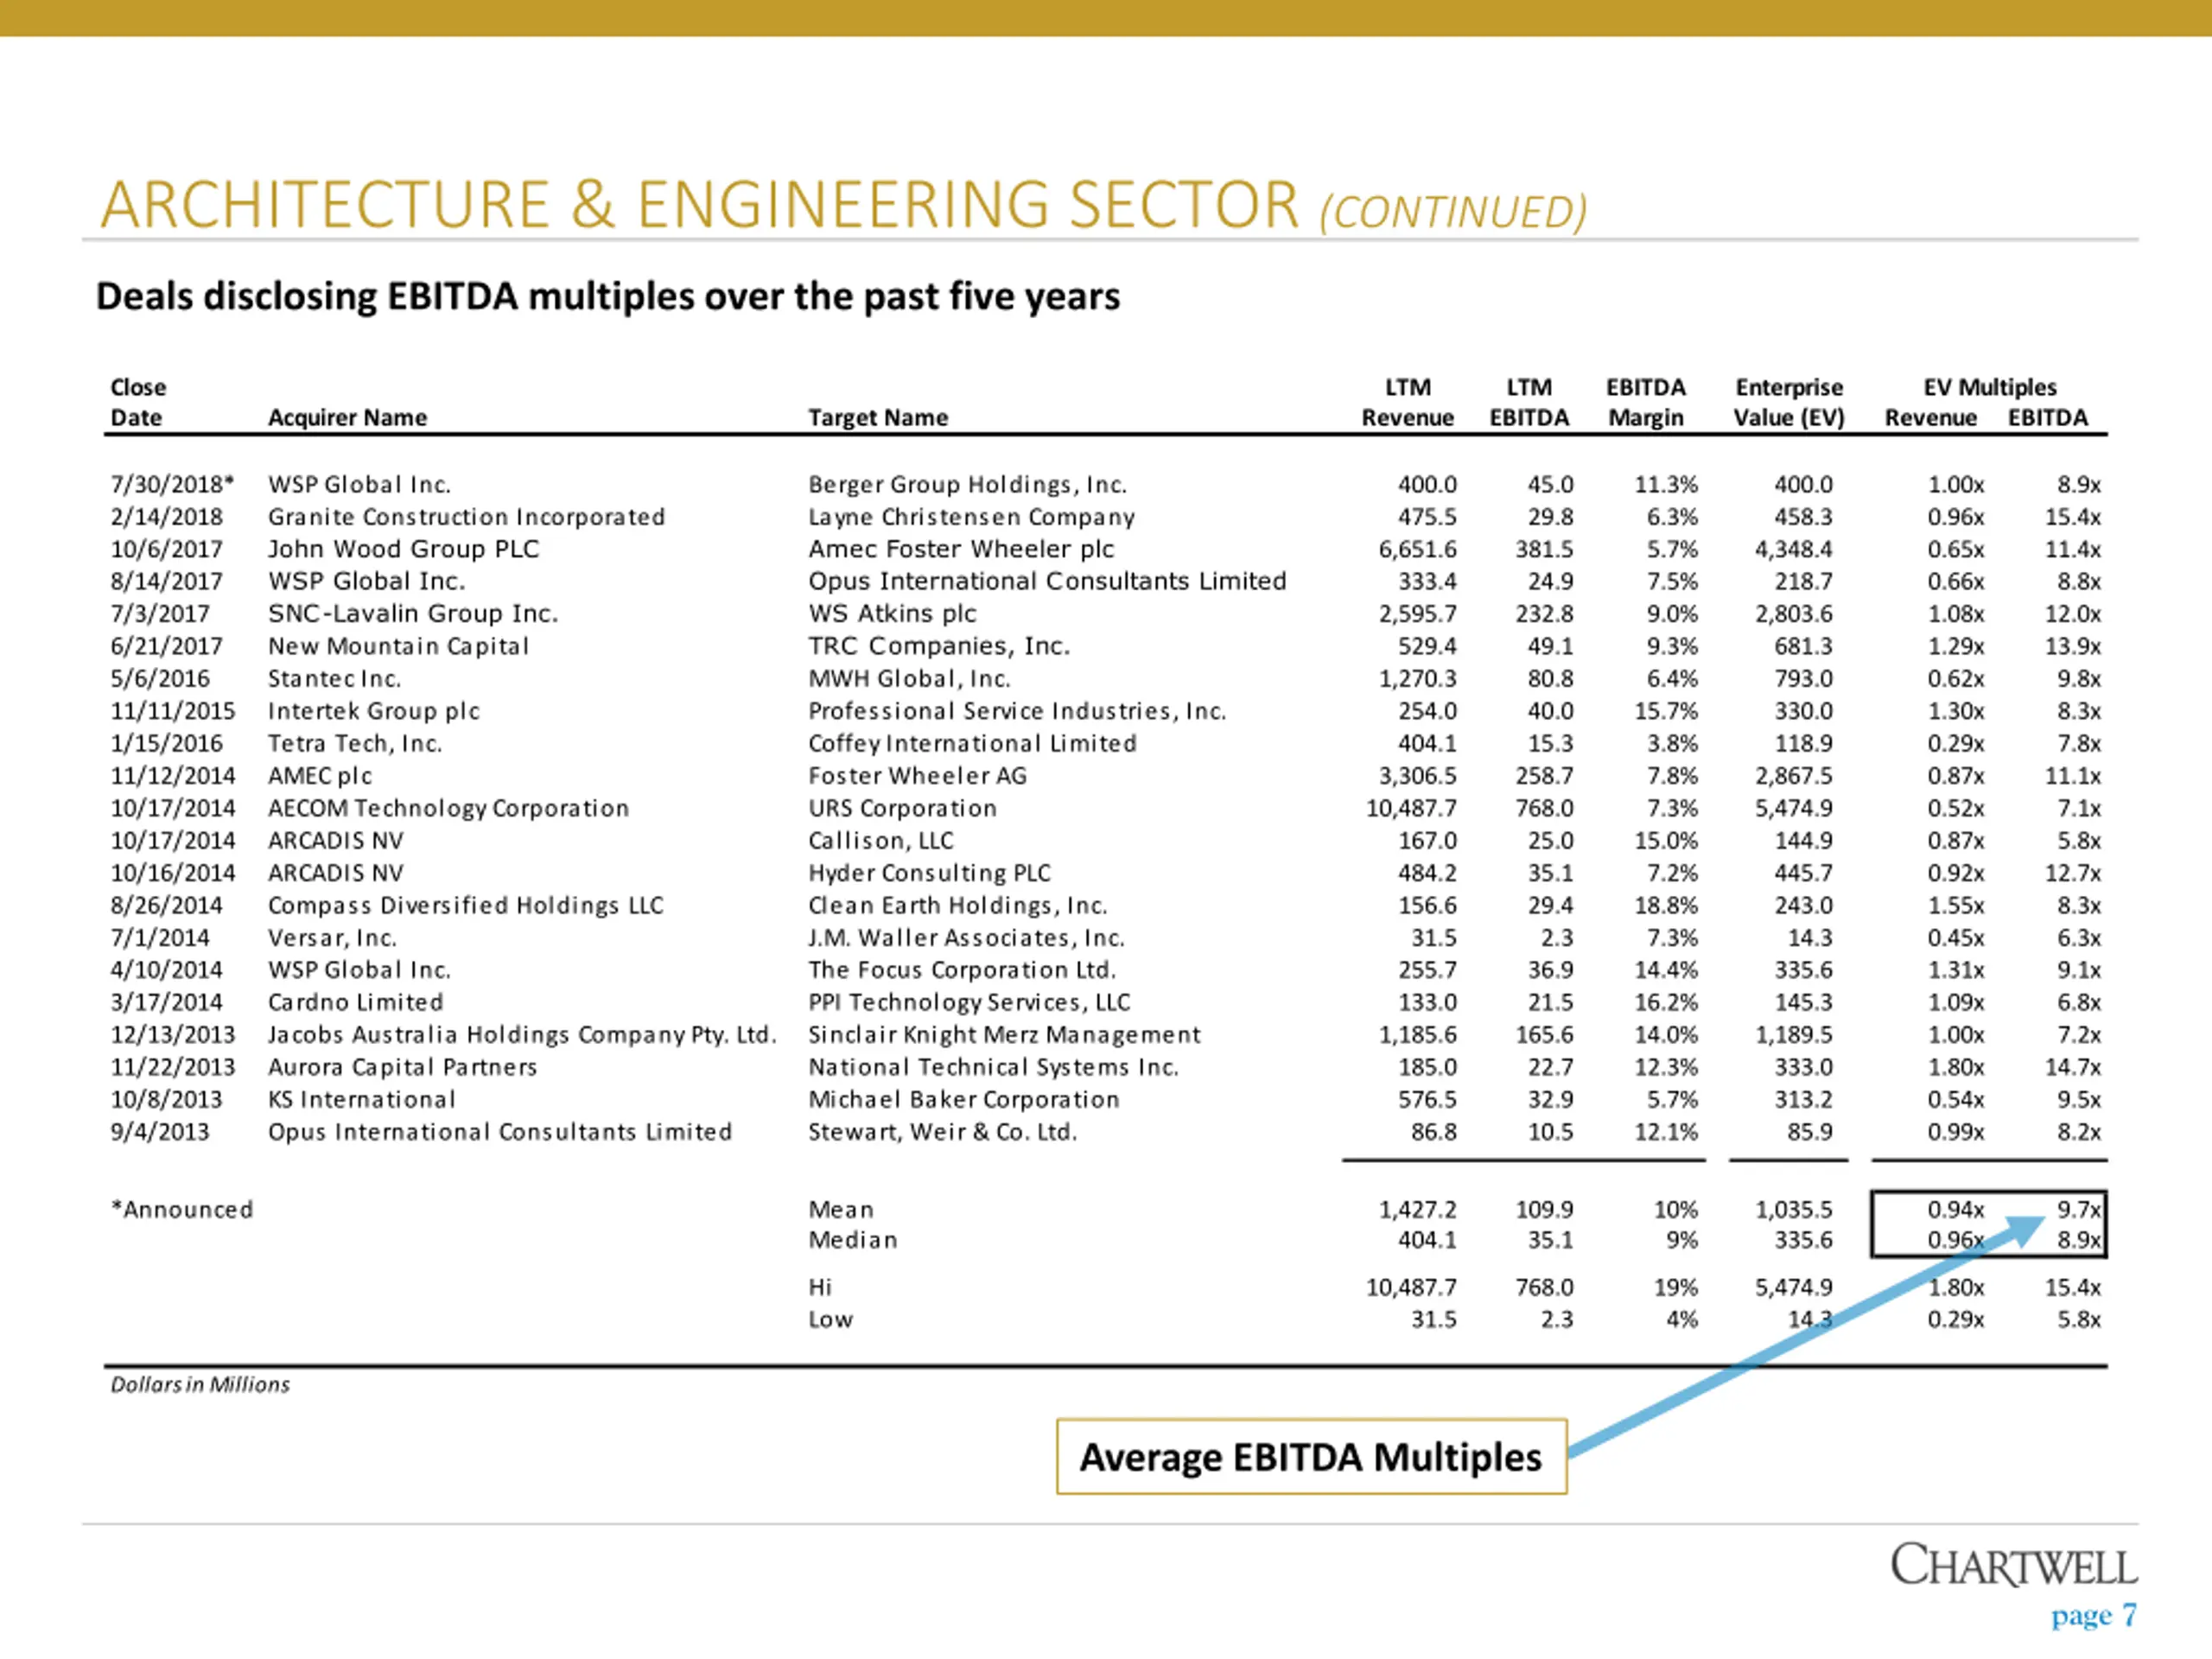The image size is (2212, 1659).
Task: Click 'Sinclair Knight Merz Management' target
Action: pos(1004,1035)
